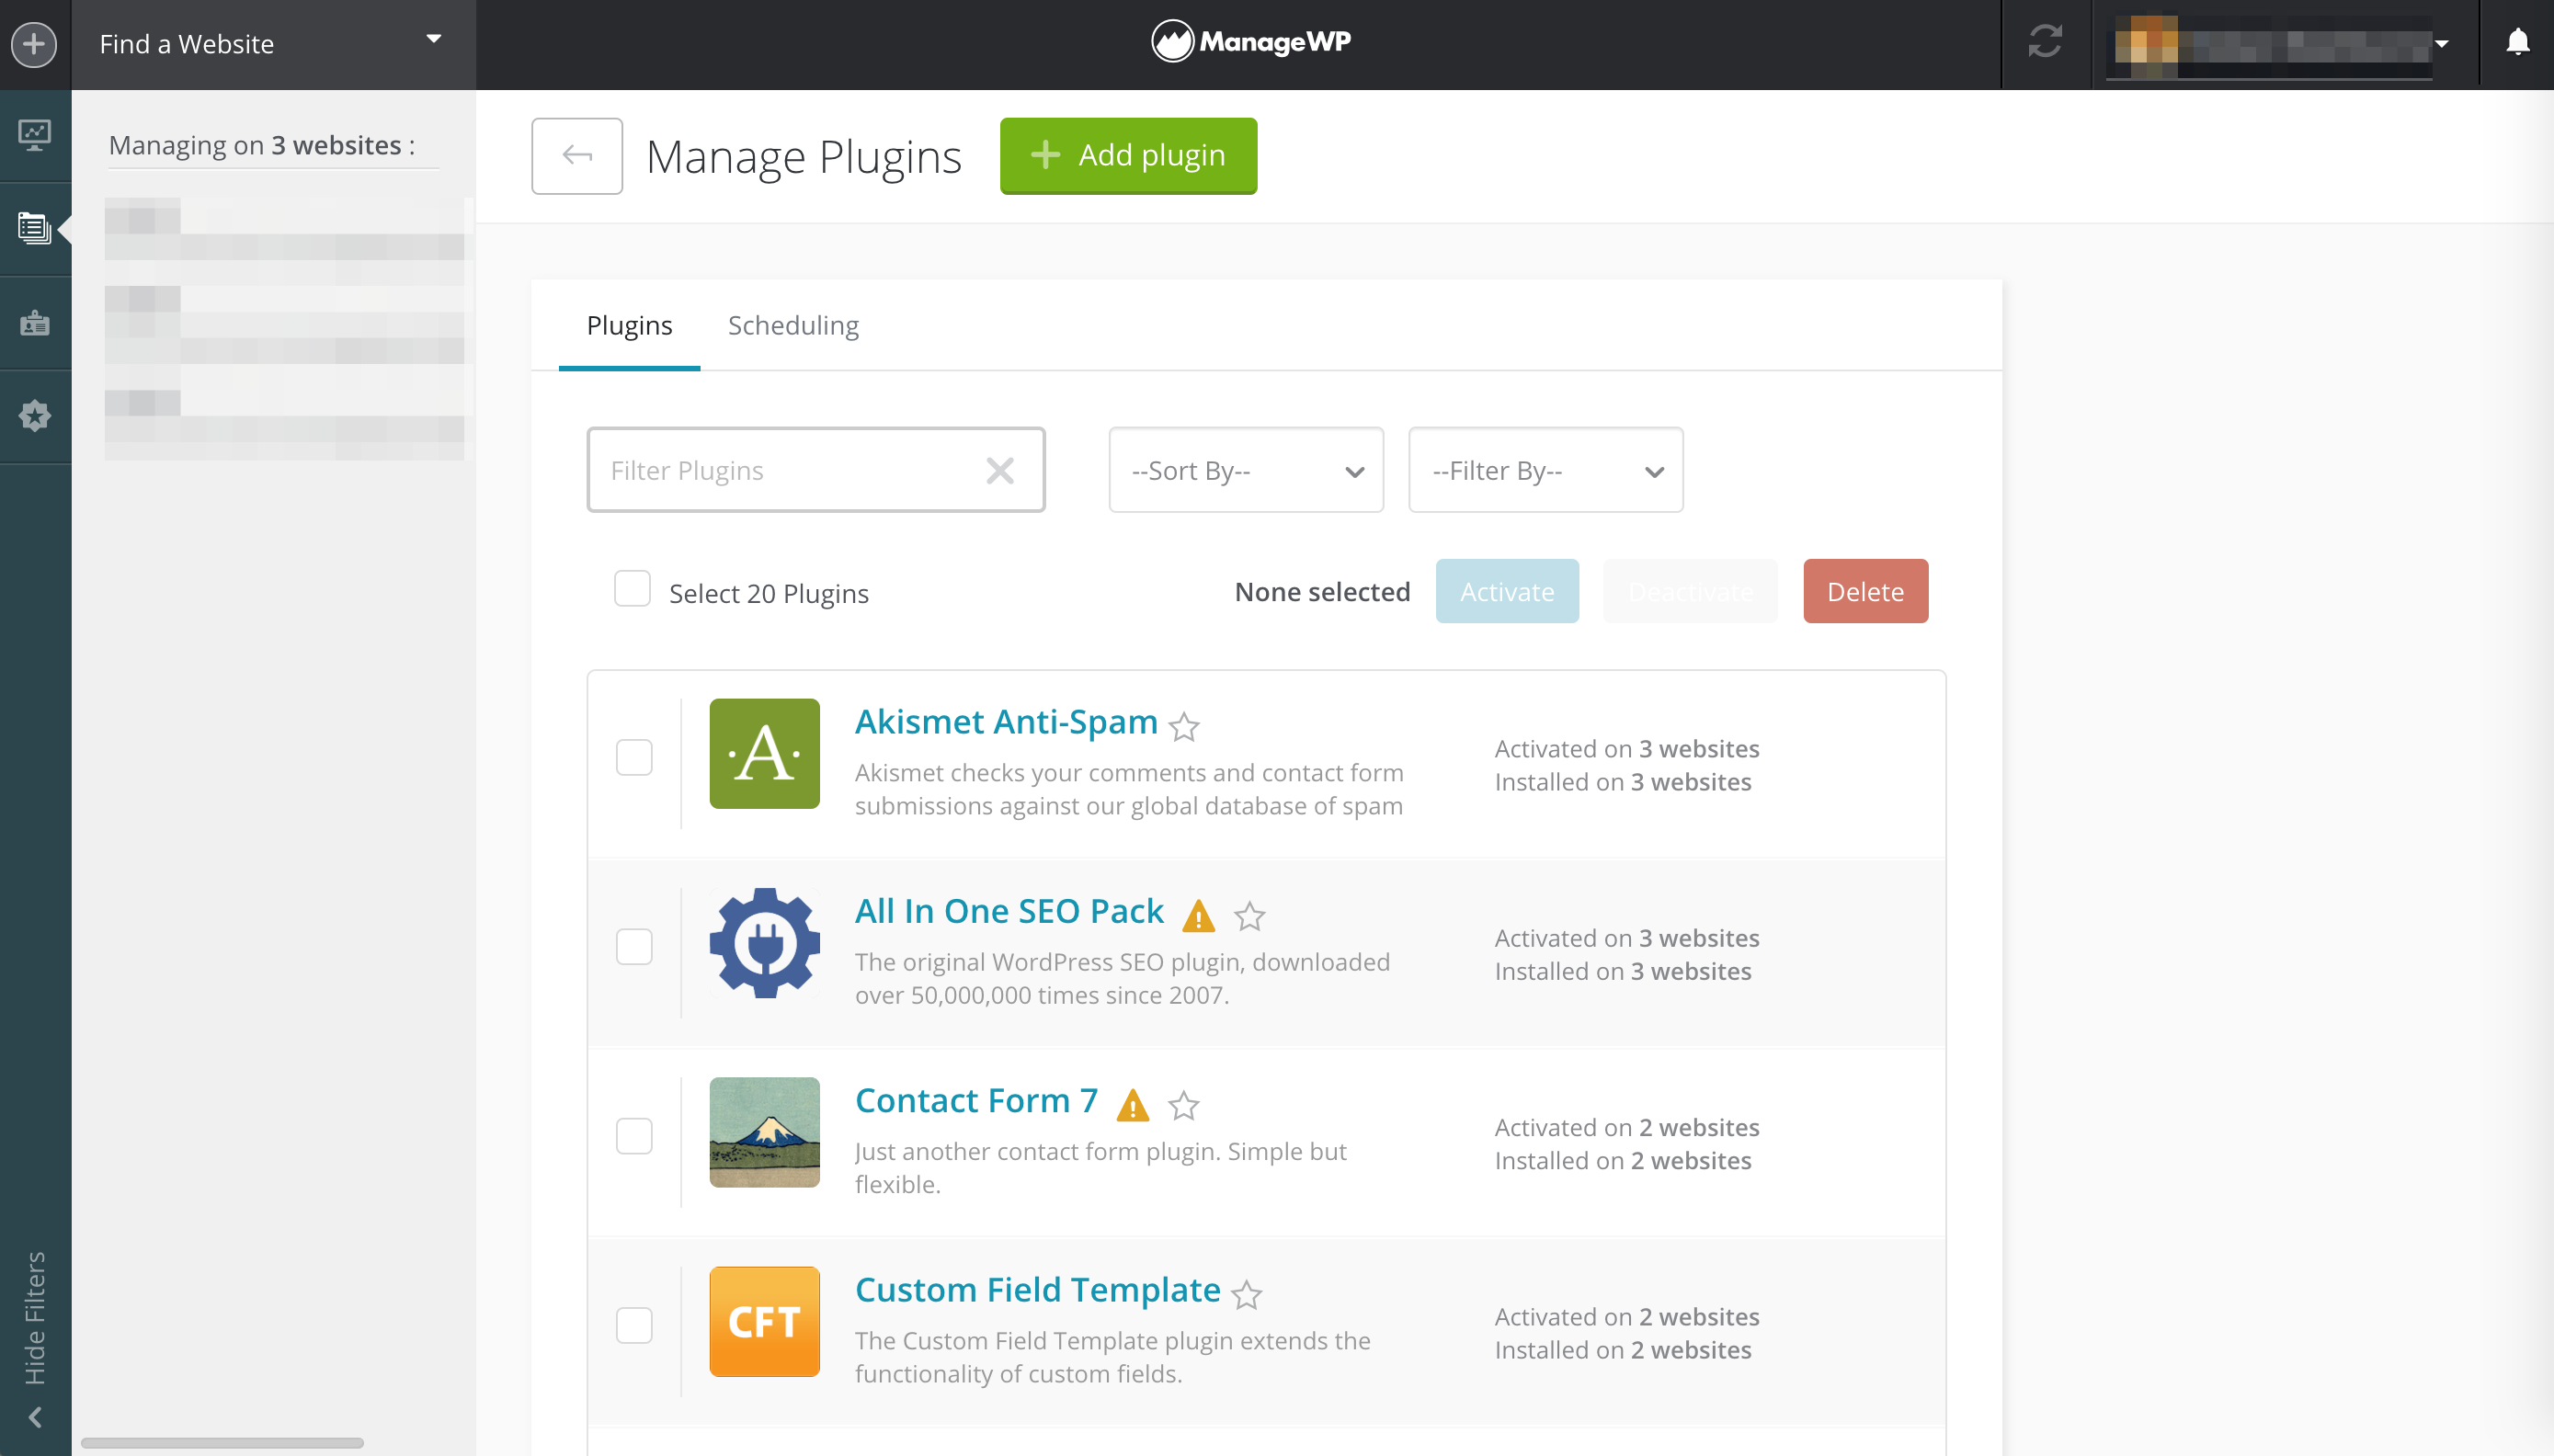Click the Add plugin button
Viewport: 2554px width, 1456px height.
tap(1128, 155)
